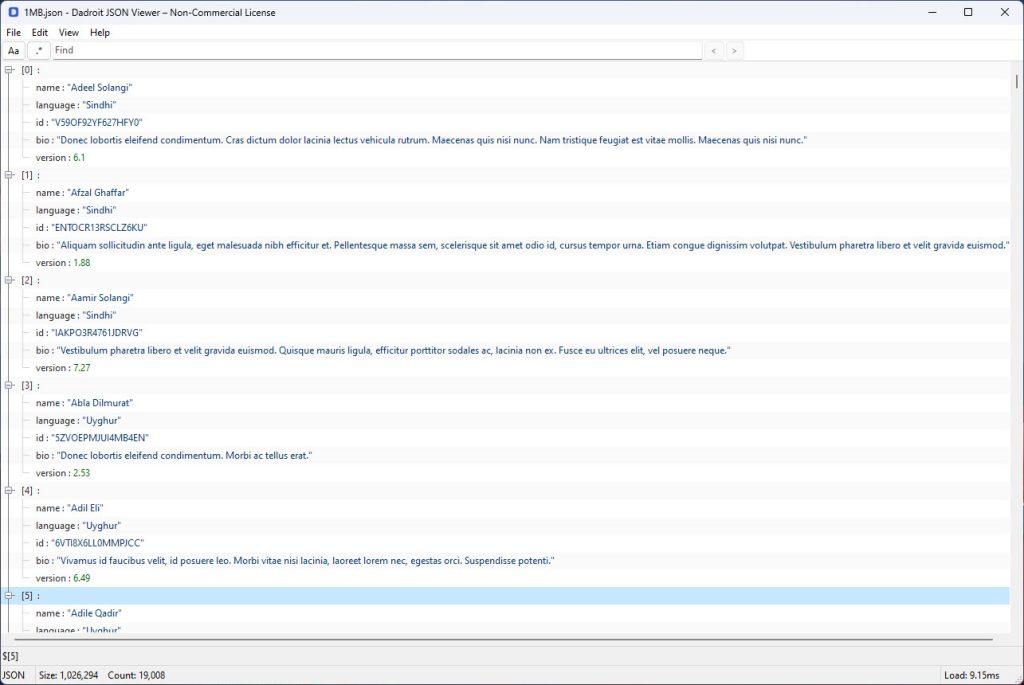
Task: Go to the previous find result
Action: 714,50
